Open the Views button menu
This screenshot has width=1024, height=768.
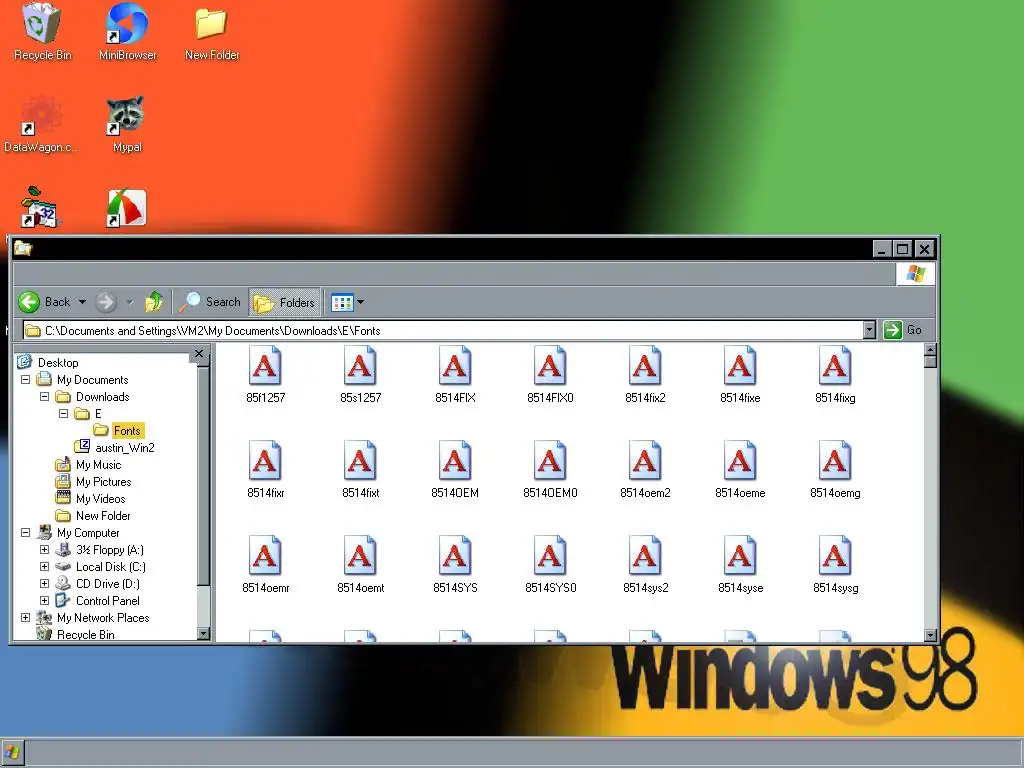point(347,302)
